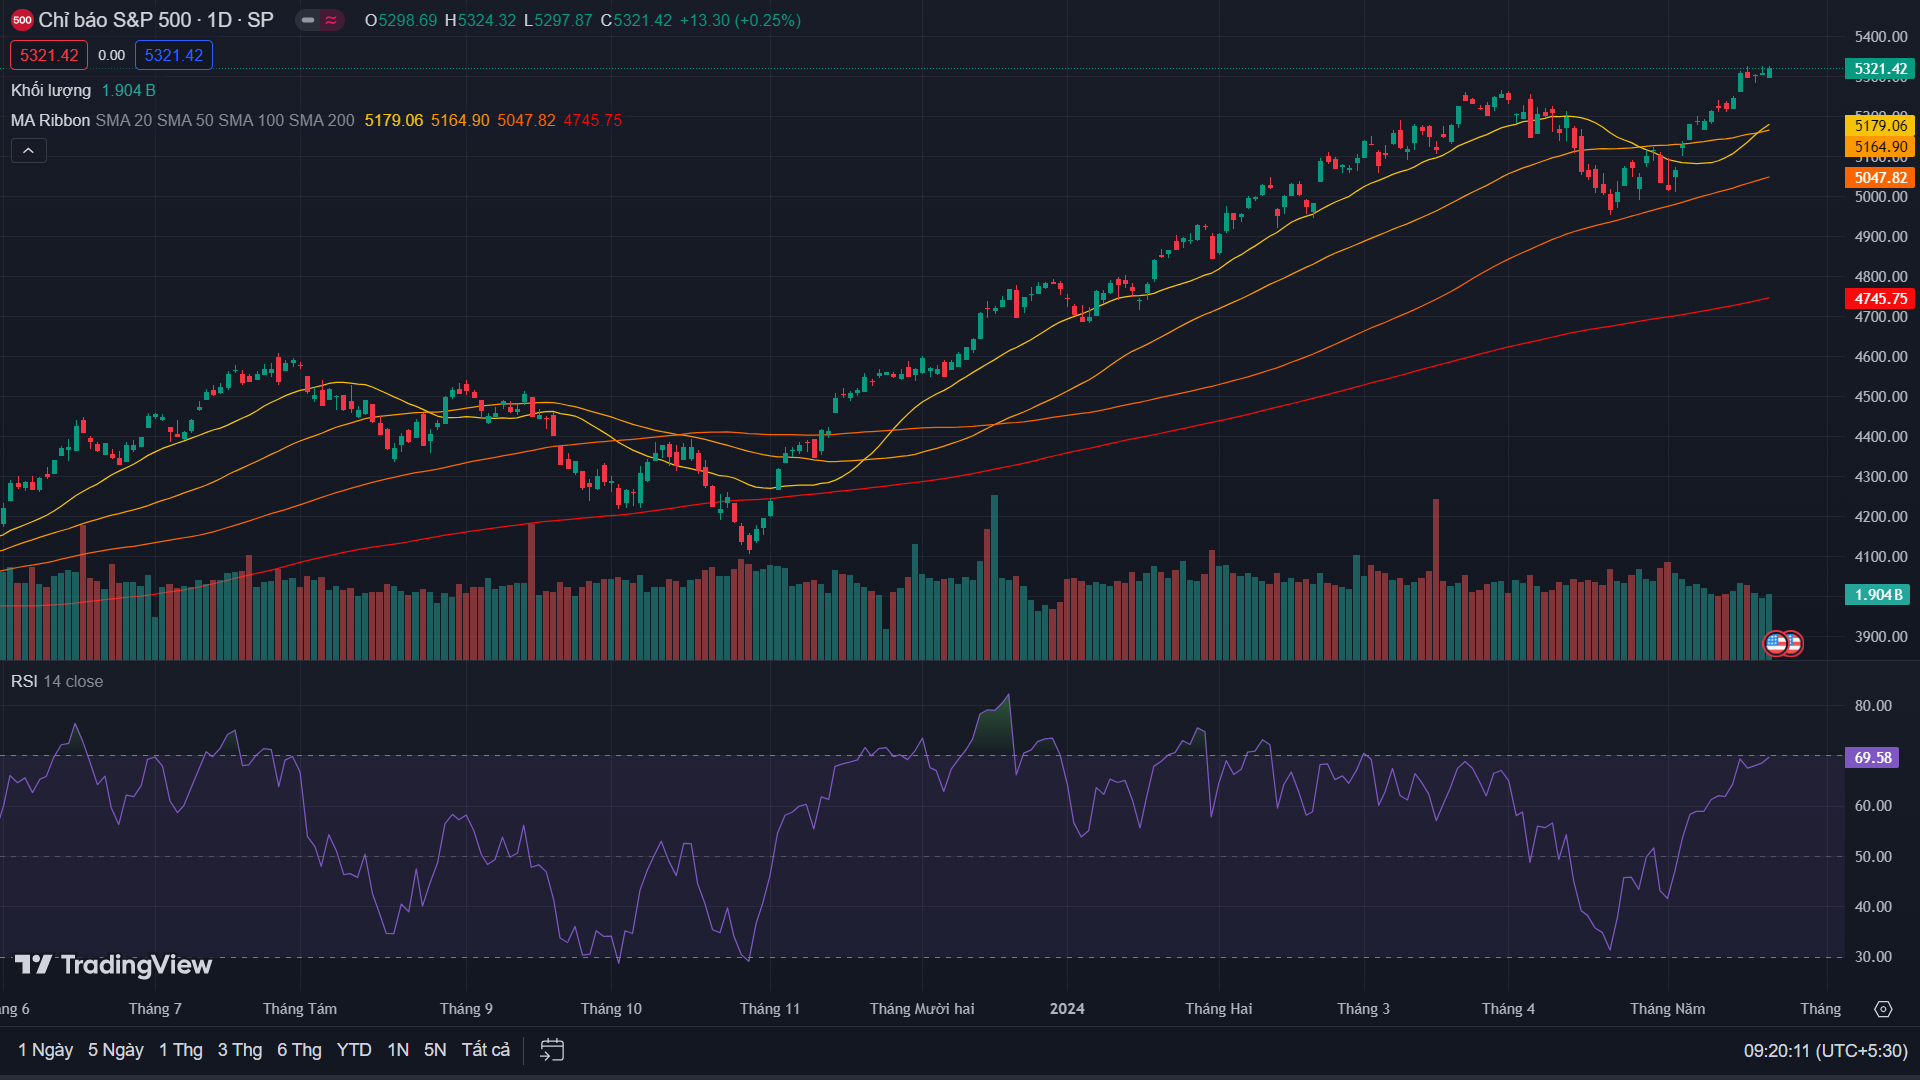Select the 5N time range
The width and height of the screenshot is (1920, 1080).
pyautogui.click(x=435, y=1050)
